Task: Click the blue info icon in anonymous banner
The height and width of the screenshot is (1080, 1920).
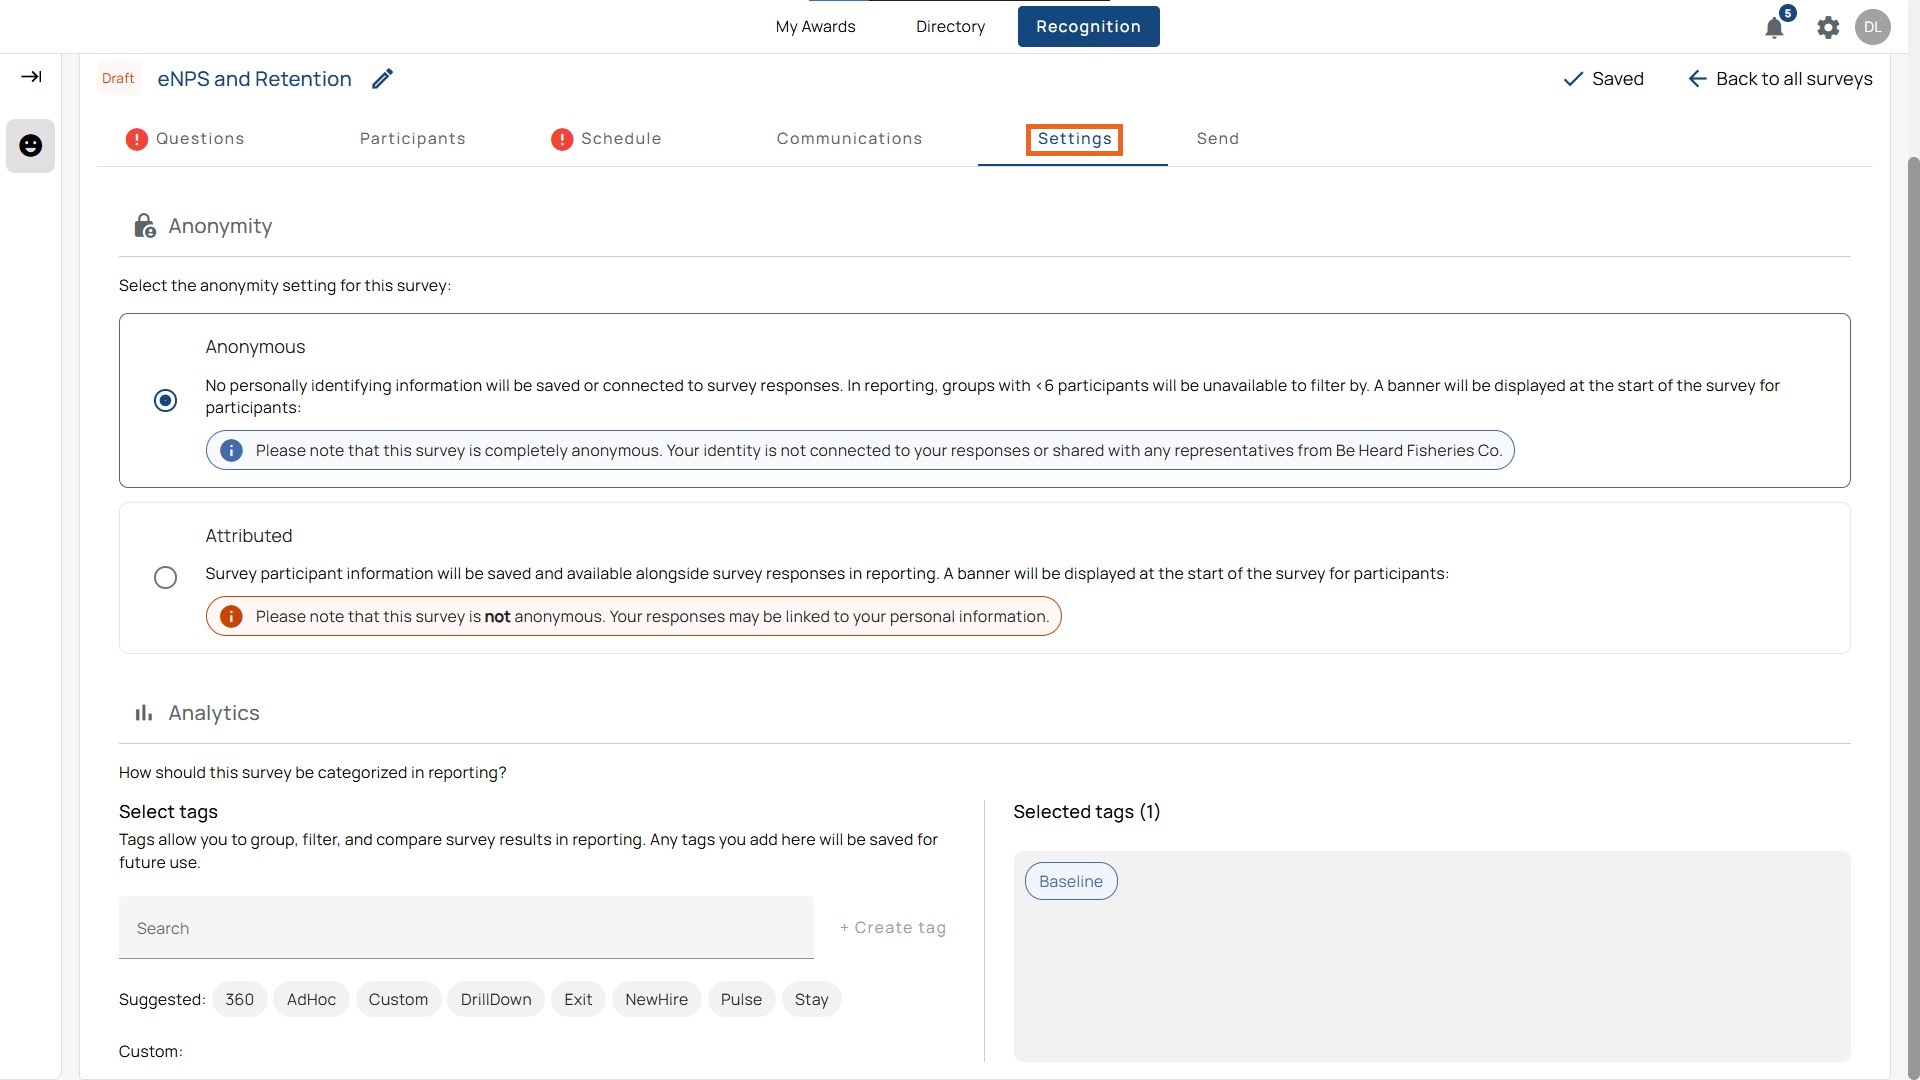Action: pos(231,451)
